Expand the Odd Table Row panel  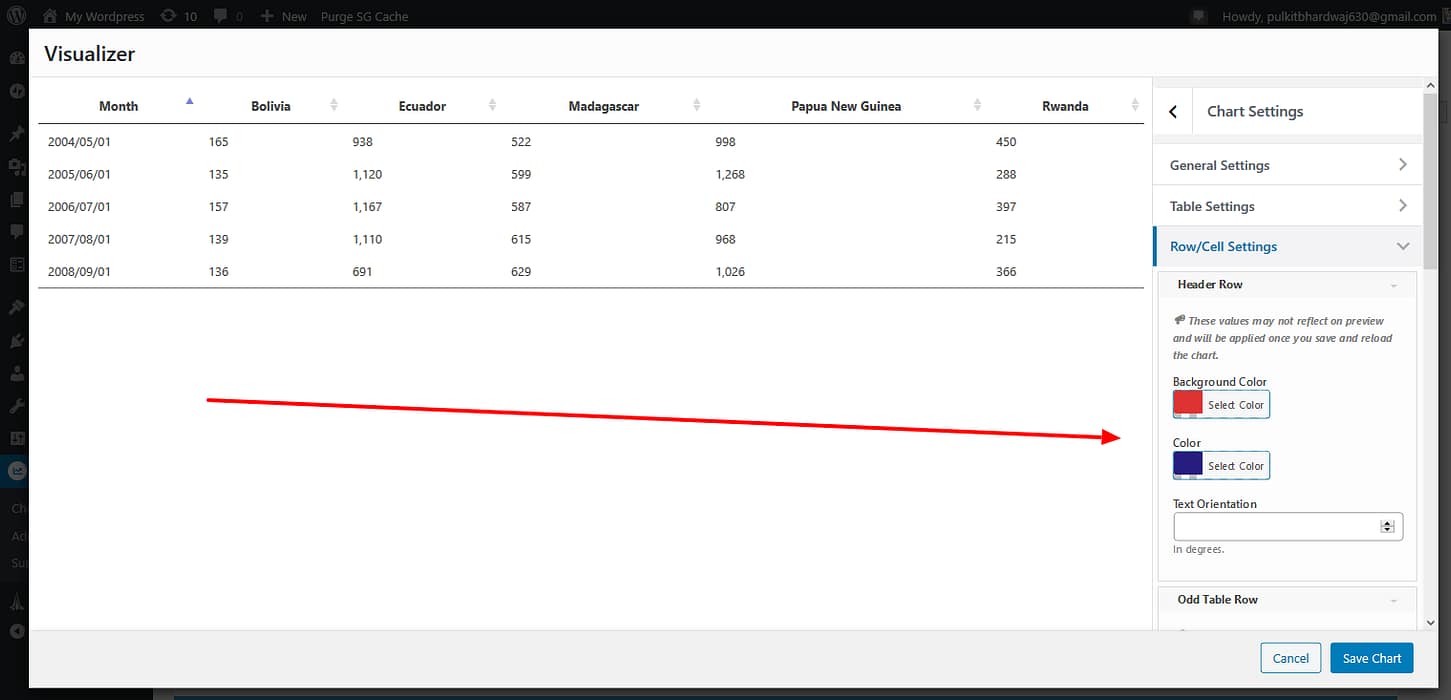pyautogui.click(x=1394, y=600)
